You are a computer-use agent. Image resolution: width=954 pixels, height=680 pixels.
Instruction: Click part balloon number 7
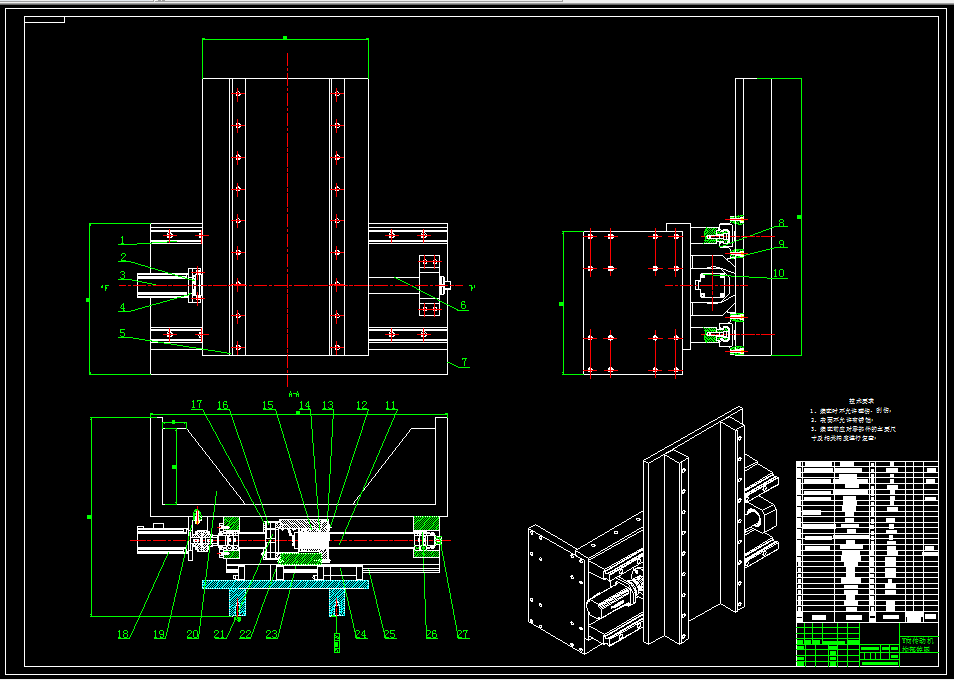click(464, 362)
